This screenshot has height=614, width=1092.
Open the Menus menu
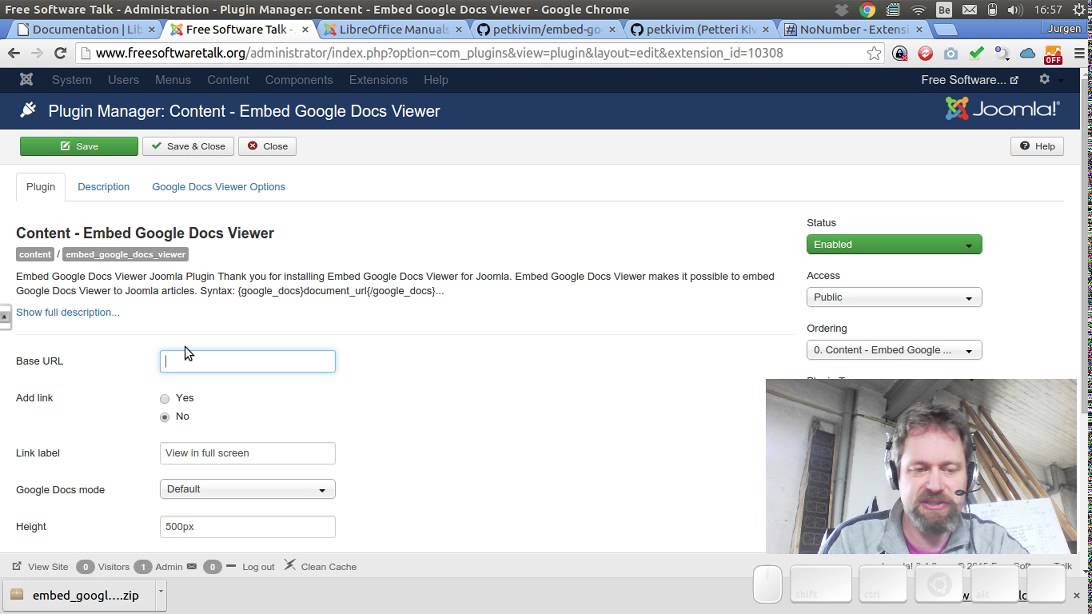coord(173,80)
